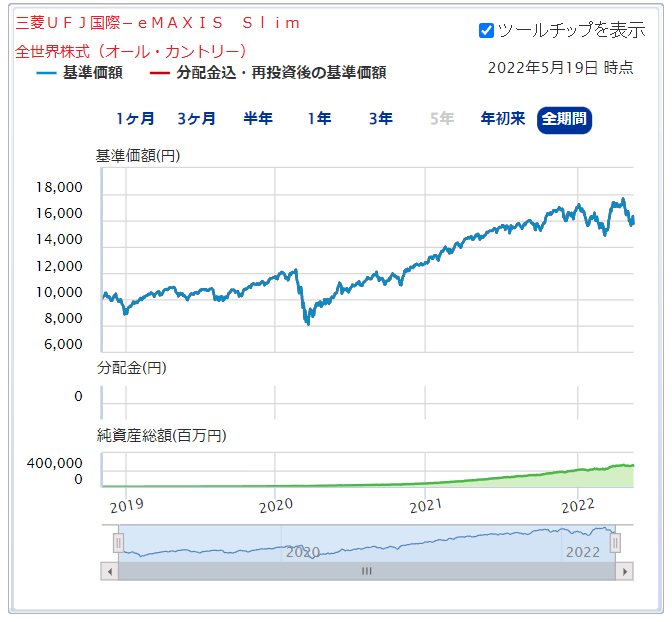Click the 全期間 period button

(564, 120)
